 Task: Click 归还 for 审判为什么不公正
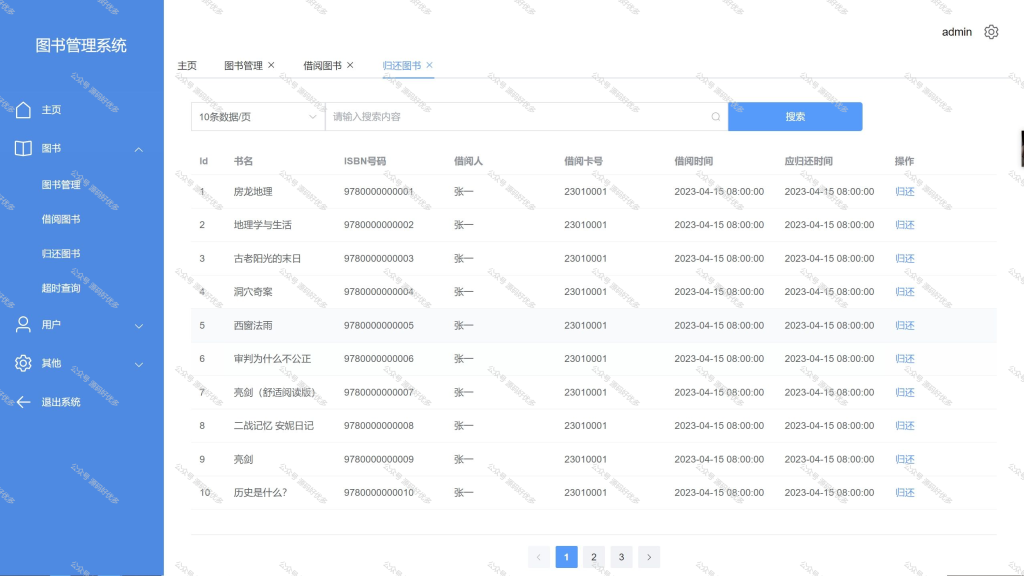point(904,359)
